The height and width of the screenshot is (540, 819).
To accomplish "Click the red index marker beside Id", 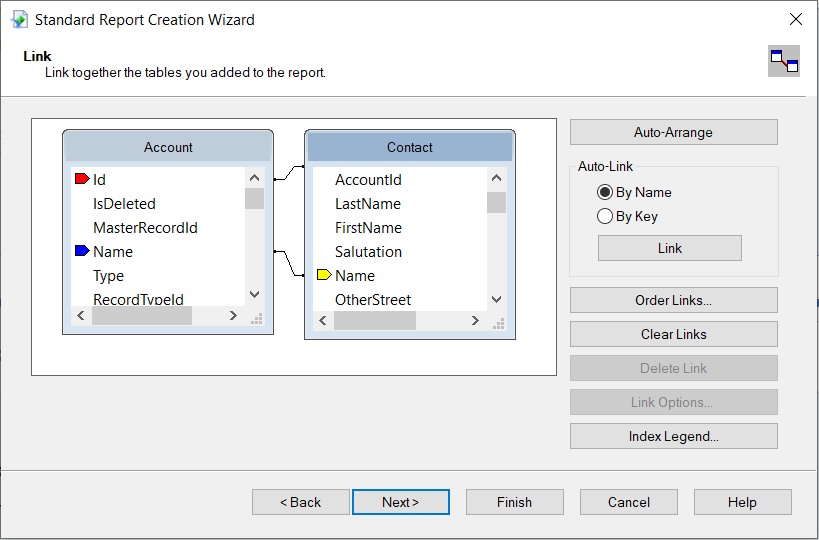I will 82,180.
